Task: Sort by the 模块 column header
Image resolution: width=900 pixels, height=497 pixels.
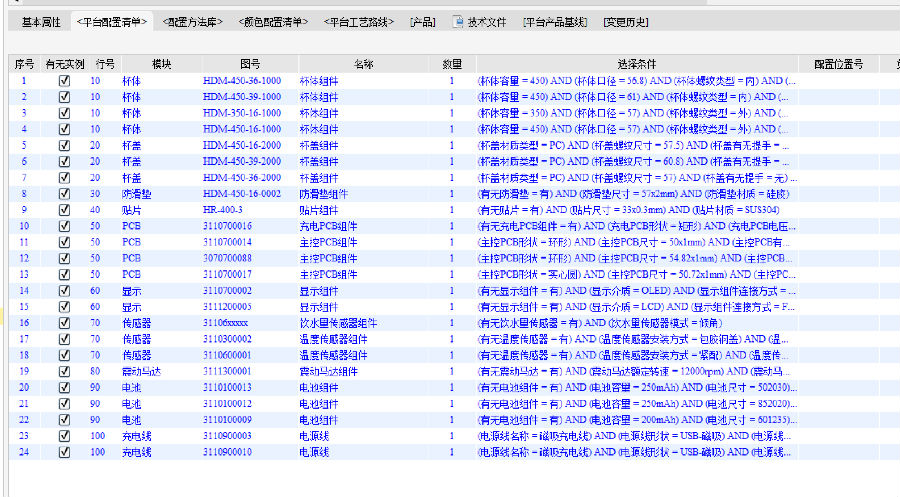Action: pyautogui.click(x=161, y=64)
